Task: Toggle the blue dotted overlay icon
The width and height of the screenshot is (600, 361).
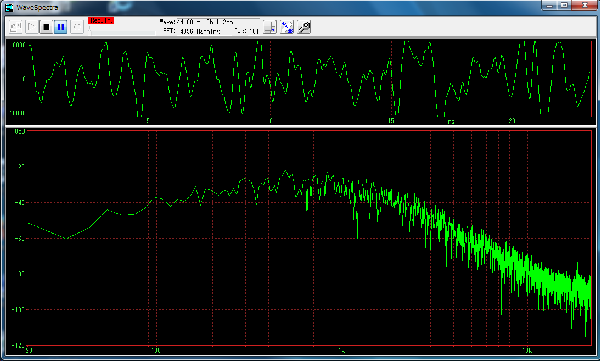Action: point(287,27)
